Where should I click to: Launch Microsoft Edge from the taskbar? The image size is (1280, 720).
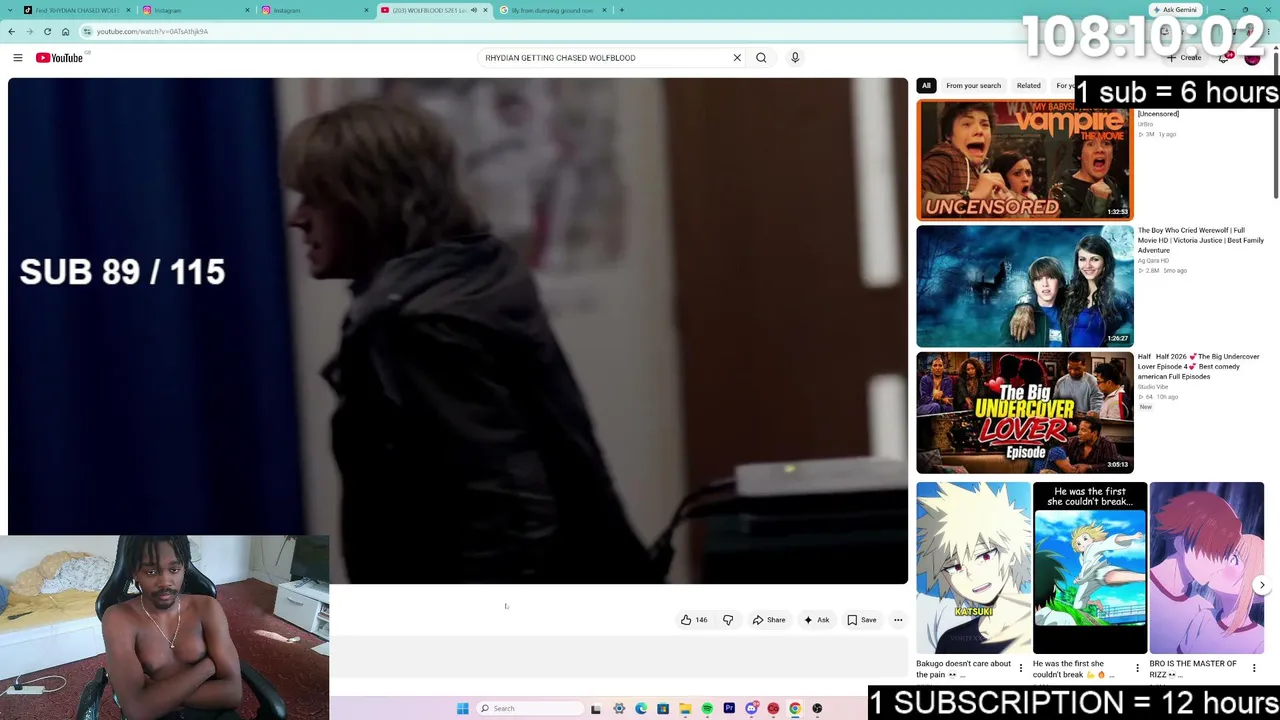click(x=641, y=709)
